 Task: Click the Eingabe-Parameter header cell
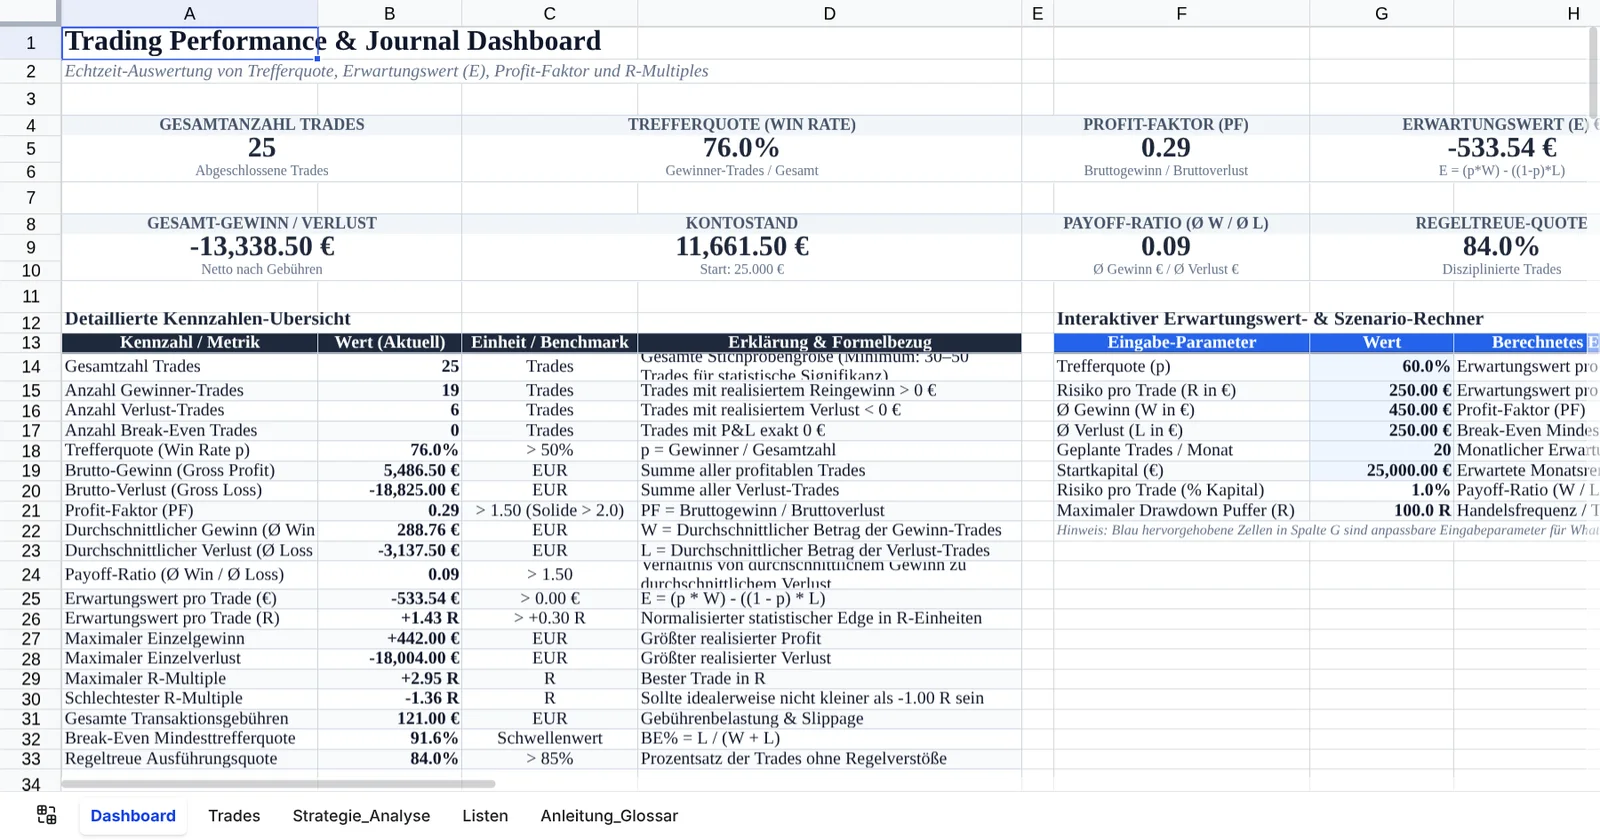point(1181,343)
